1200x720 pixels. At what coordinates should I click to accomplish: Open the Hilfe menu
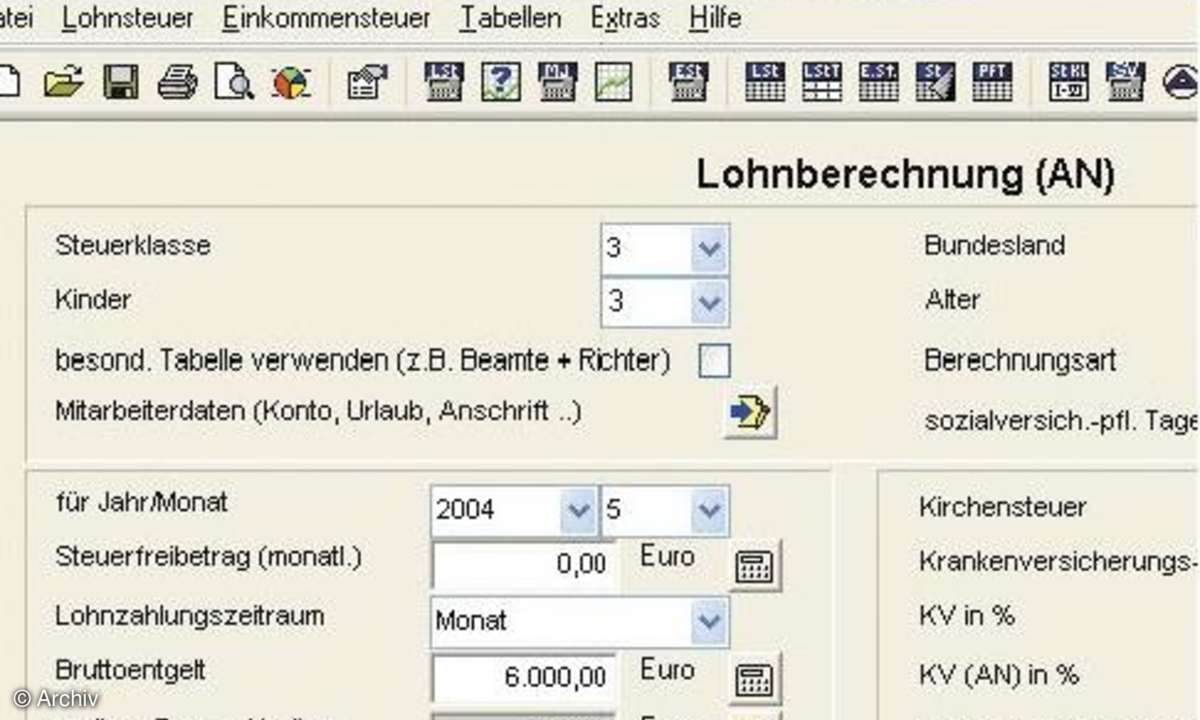(x=715, y=17)
